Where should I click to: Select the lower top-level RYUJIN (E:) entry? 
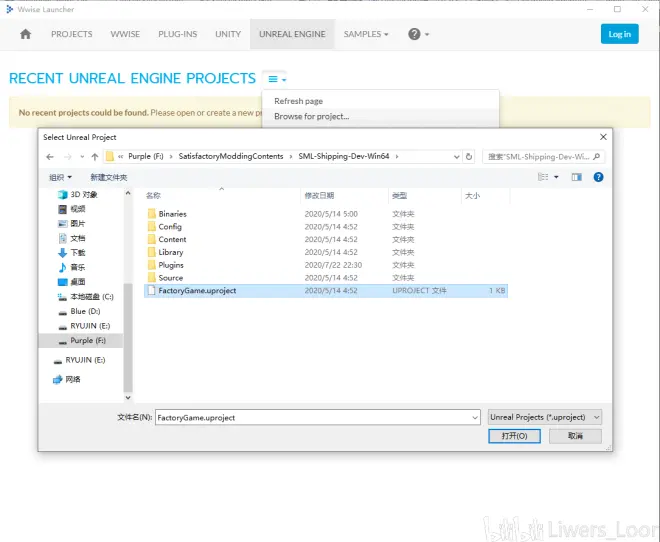(x=79, y=360)
